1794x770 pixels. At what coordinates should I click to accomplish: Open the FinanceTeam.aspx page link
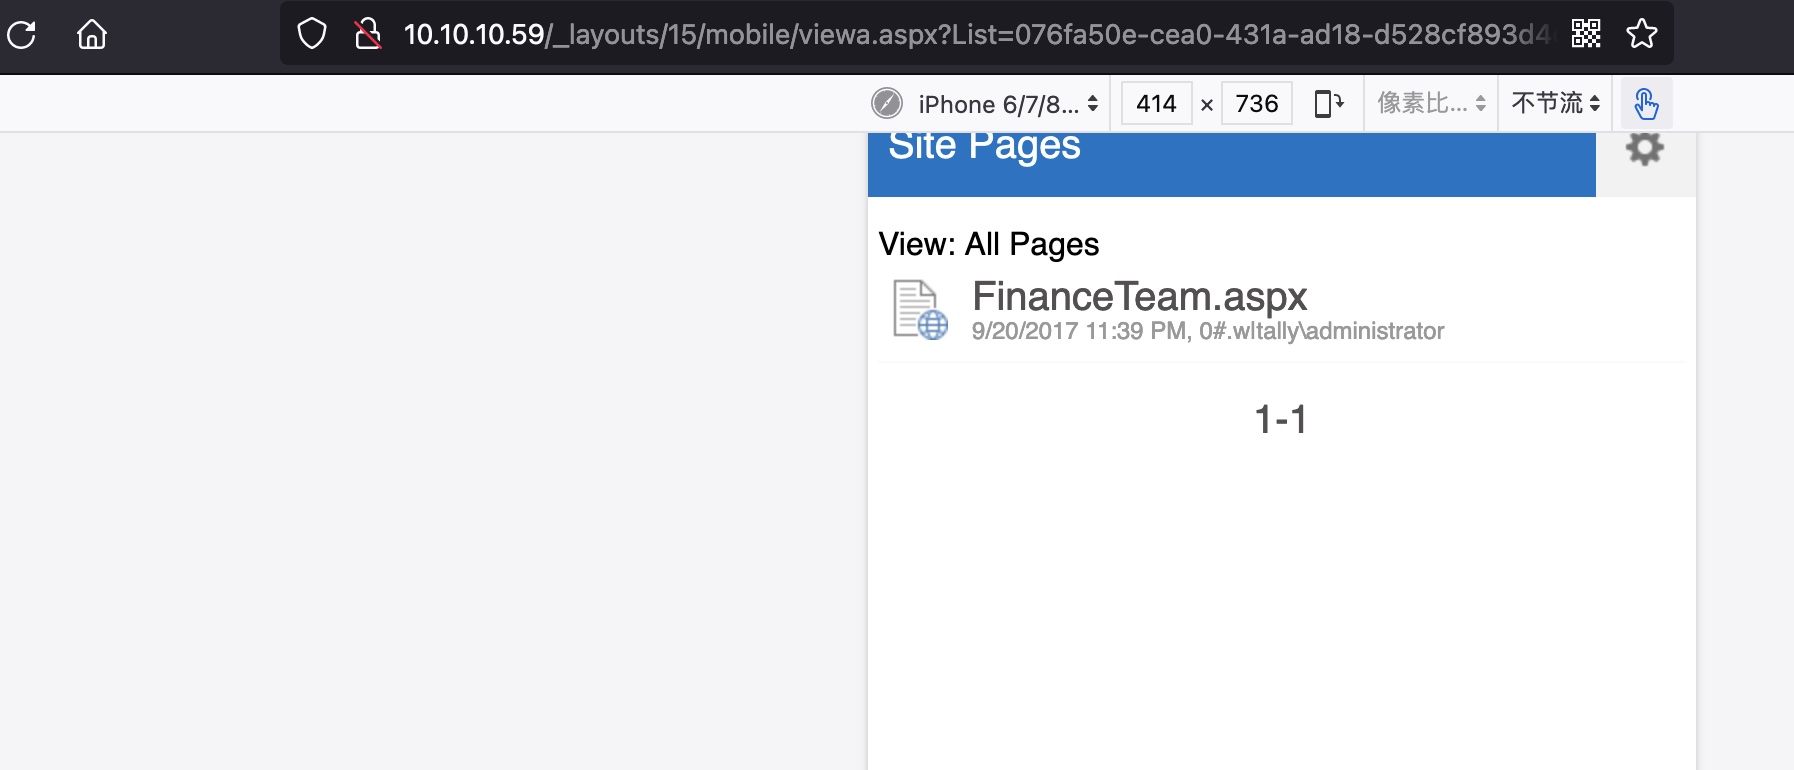click(1139, 297)
